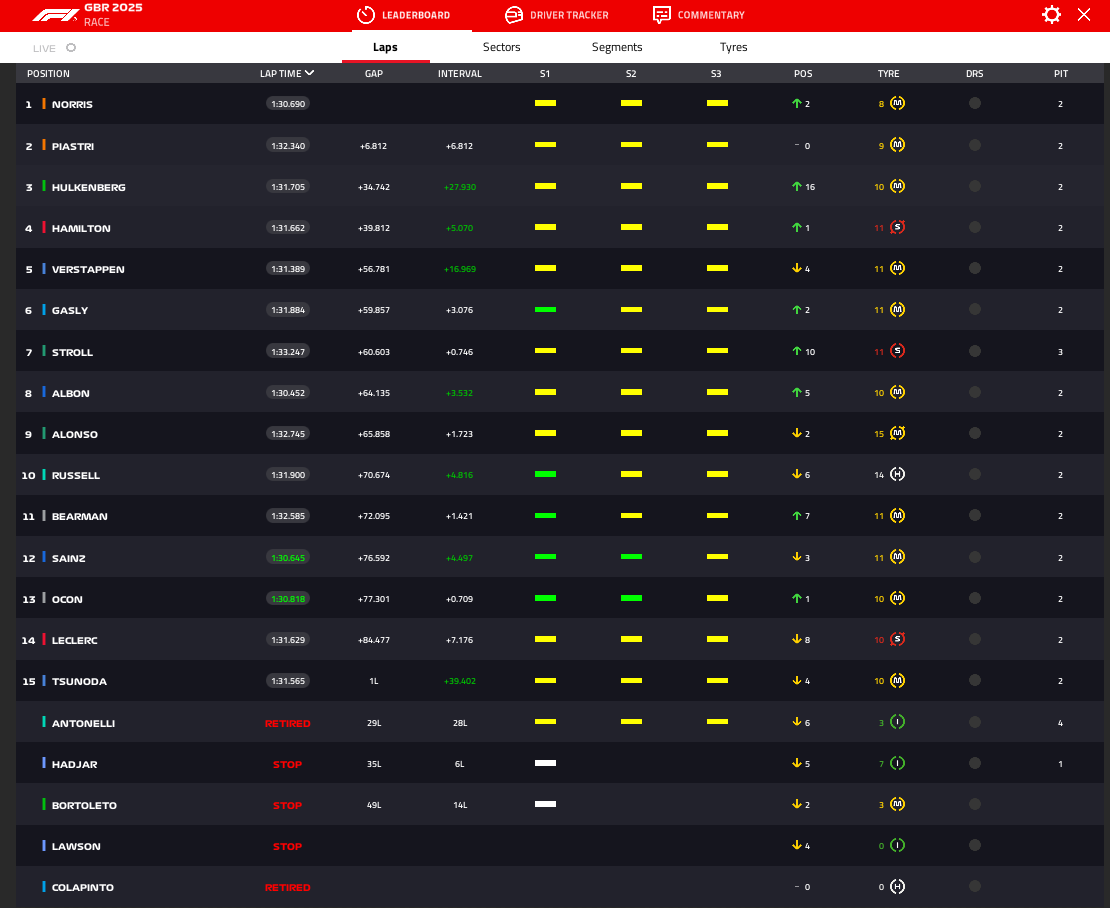1110x908 pixels.
Task: Select the Laps sub-tab
Action: (385, 47)
